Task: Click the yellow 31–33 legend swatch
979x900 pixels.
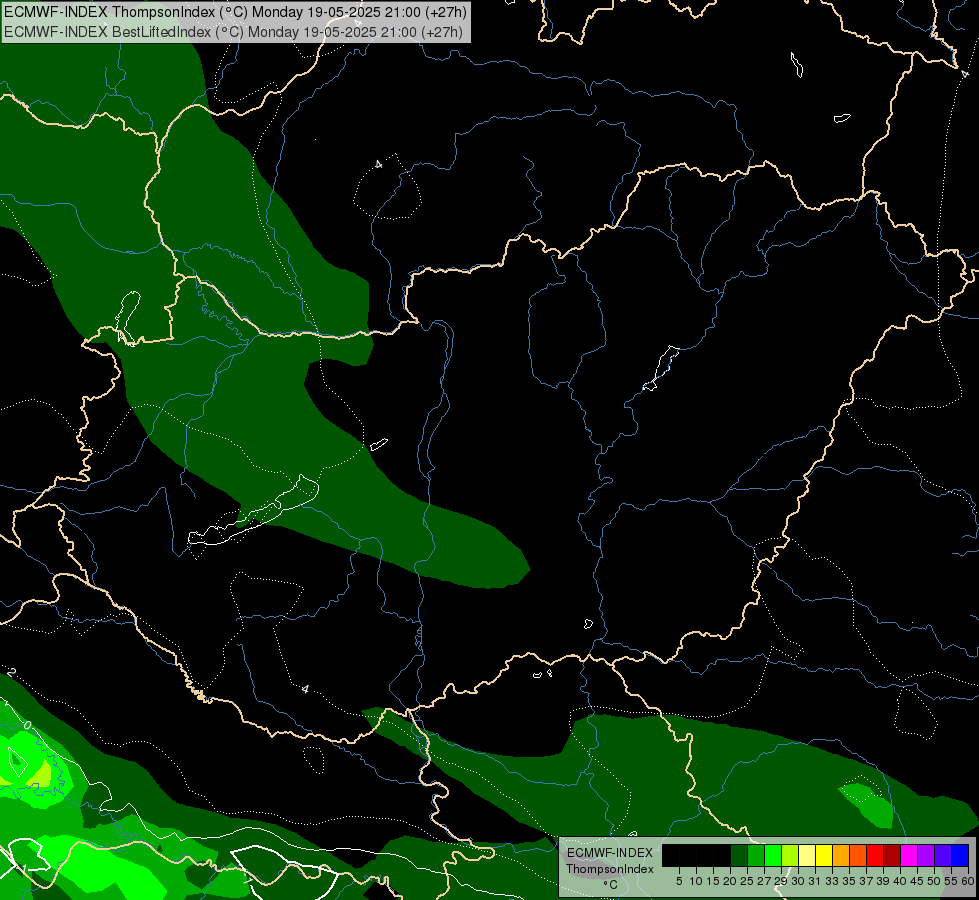Action: point(824,855)
